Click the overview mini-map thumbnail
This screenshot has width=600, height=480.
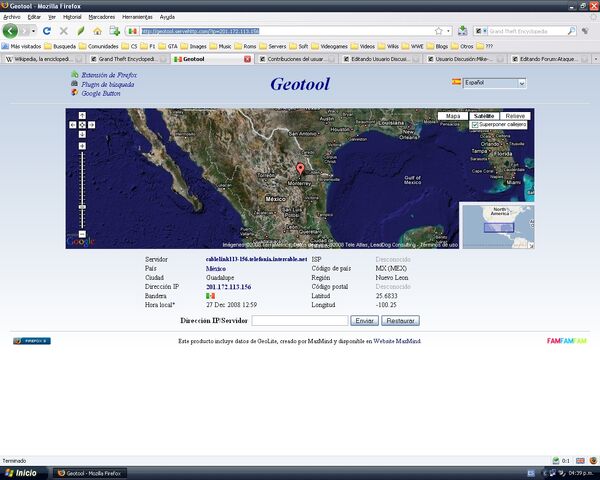point(498,226)
